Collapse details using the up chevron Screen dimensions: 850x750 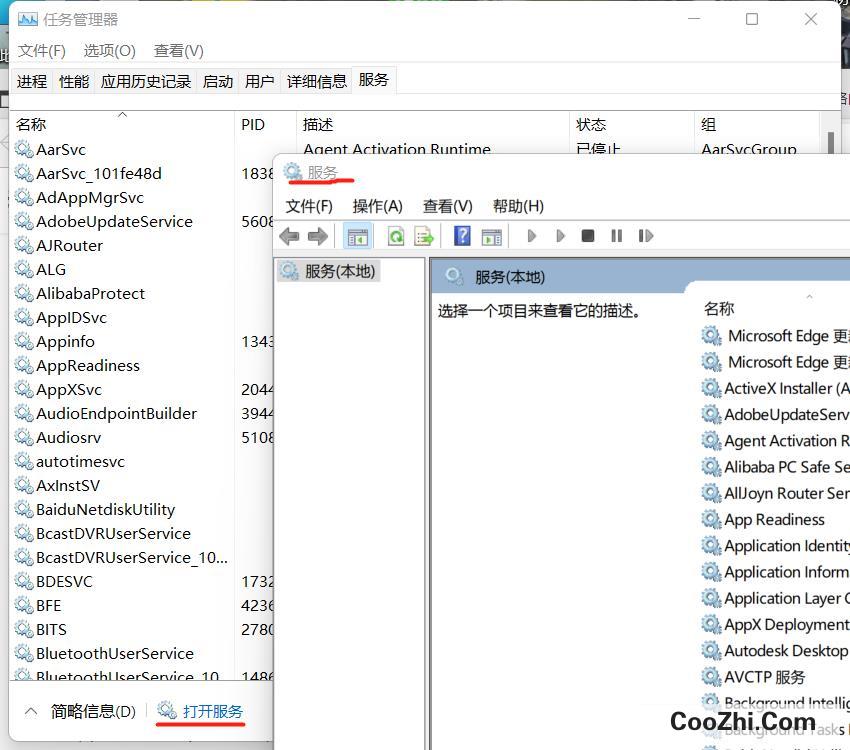point(31,711)
